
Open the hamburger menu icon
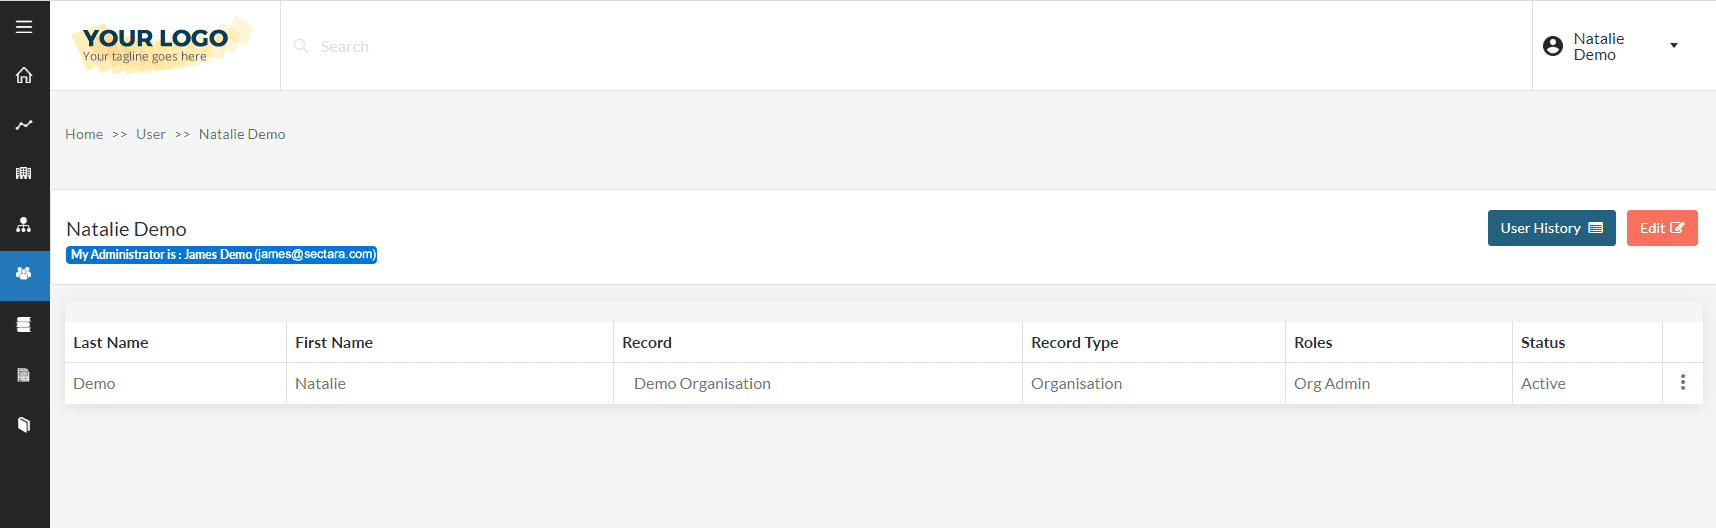click(24, 27)
